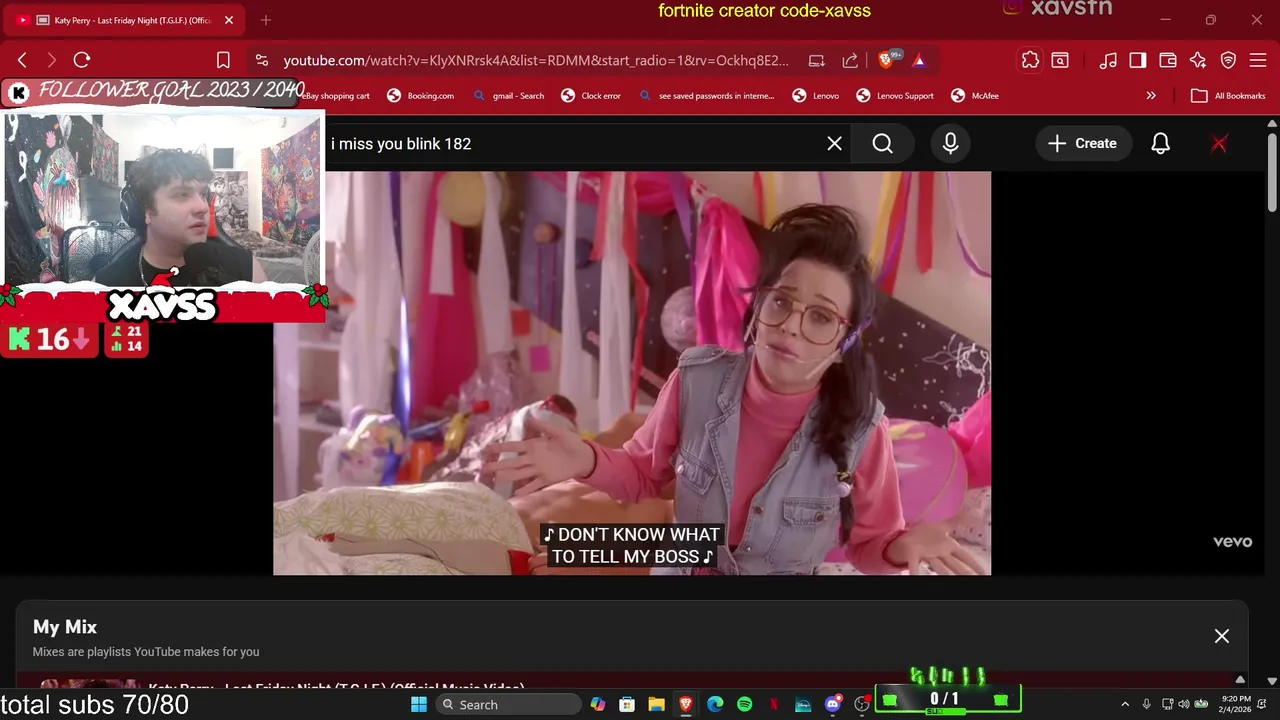Image resolution: width=1280 pixels, height=720 pixels.
Task: Open File Explorer from taskbar
Action: click(x=656, y=704)
